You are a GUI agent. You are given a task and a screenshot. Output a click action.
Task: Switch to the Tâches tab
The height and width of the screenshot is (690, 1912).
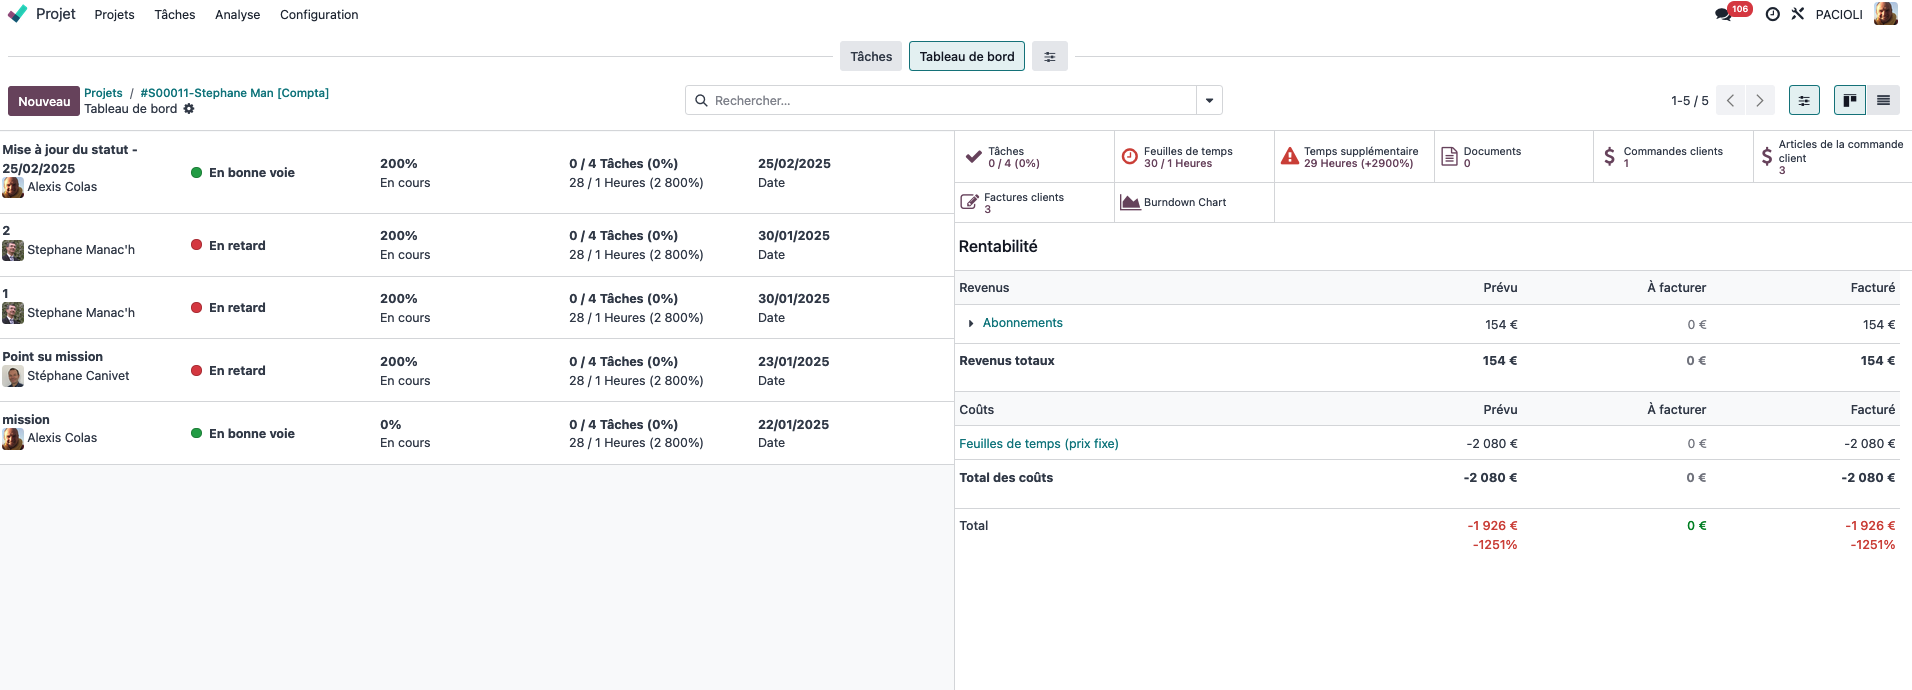(x=871, y=57)
